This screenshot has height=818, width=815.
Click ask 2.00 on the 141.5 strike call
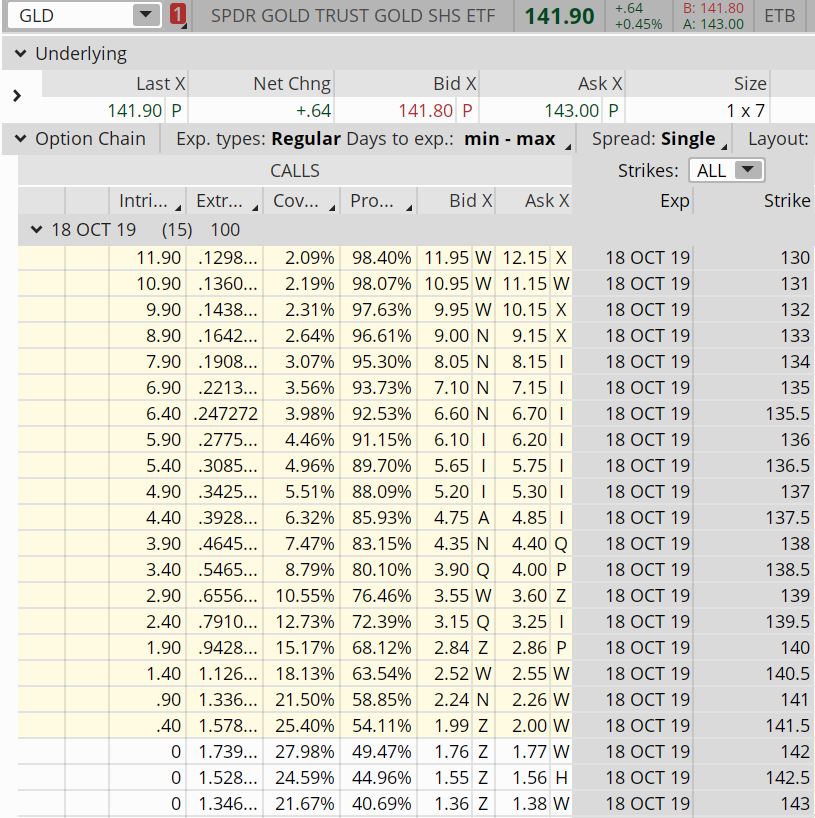pos(529,726)
